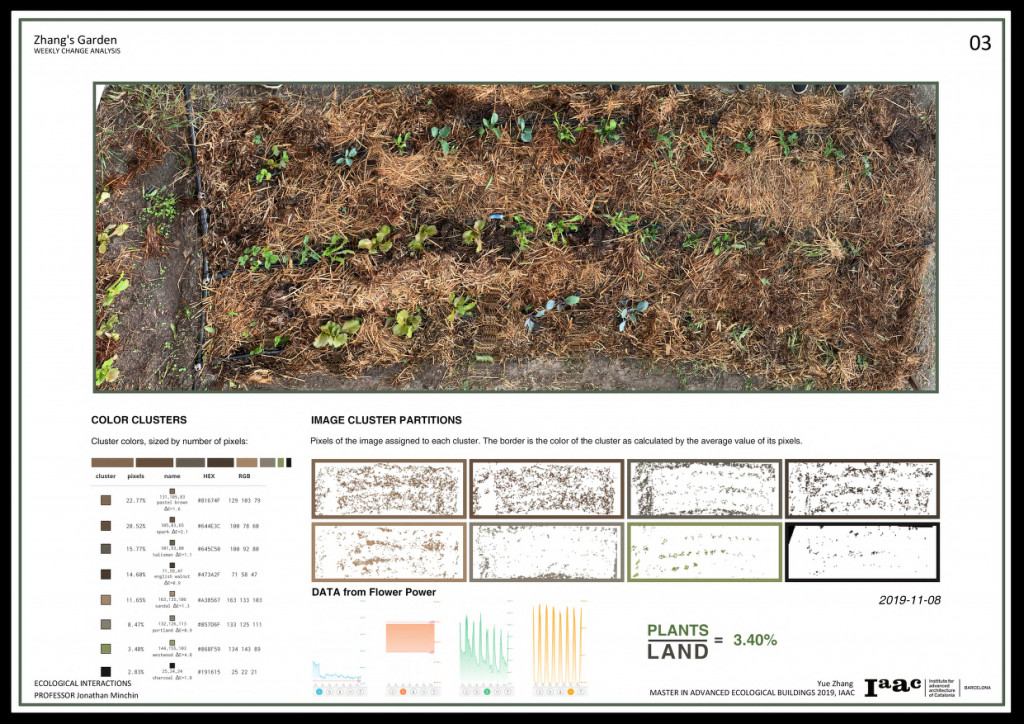Image resolution: width=1024 pixels, height=724 pixels.
Task: Click the HEX column header
Action: click(209, 477)
